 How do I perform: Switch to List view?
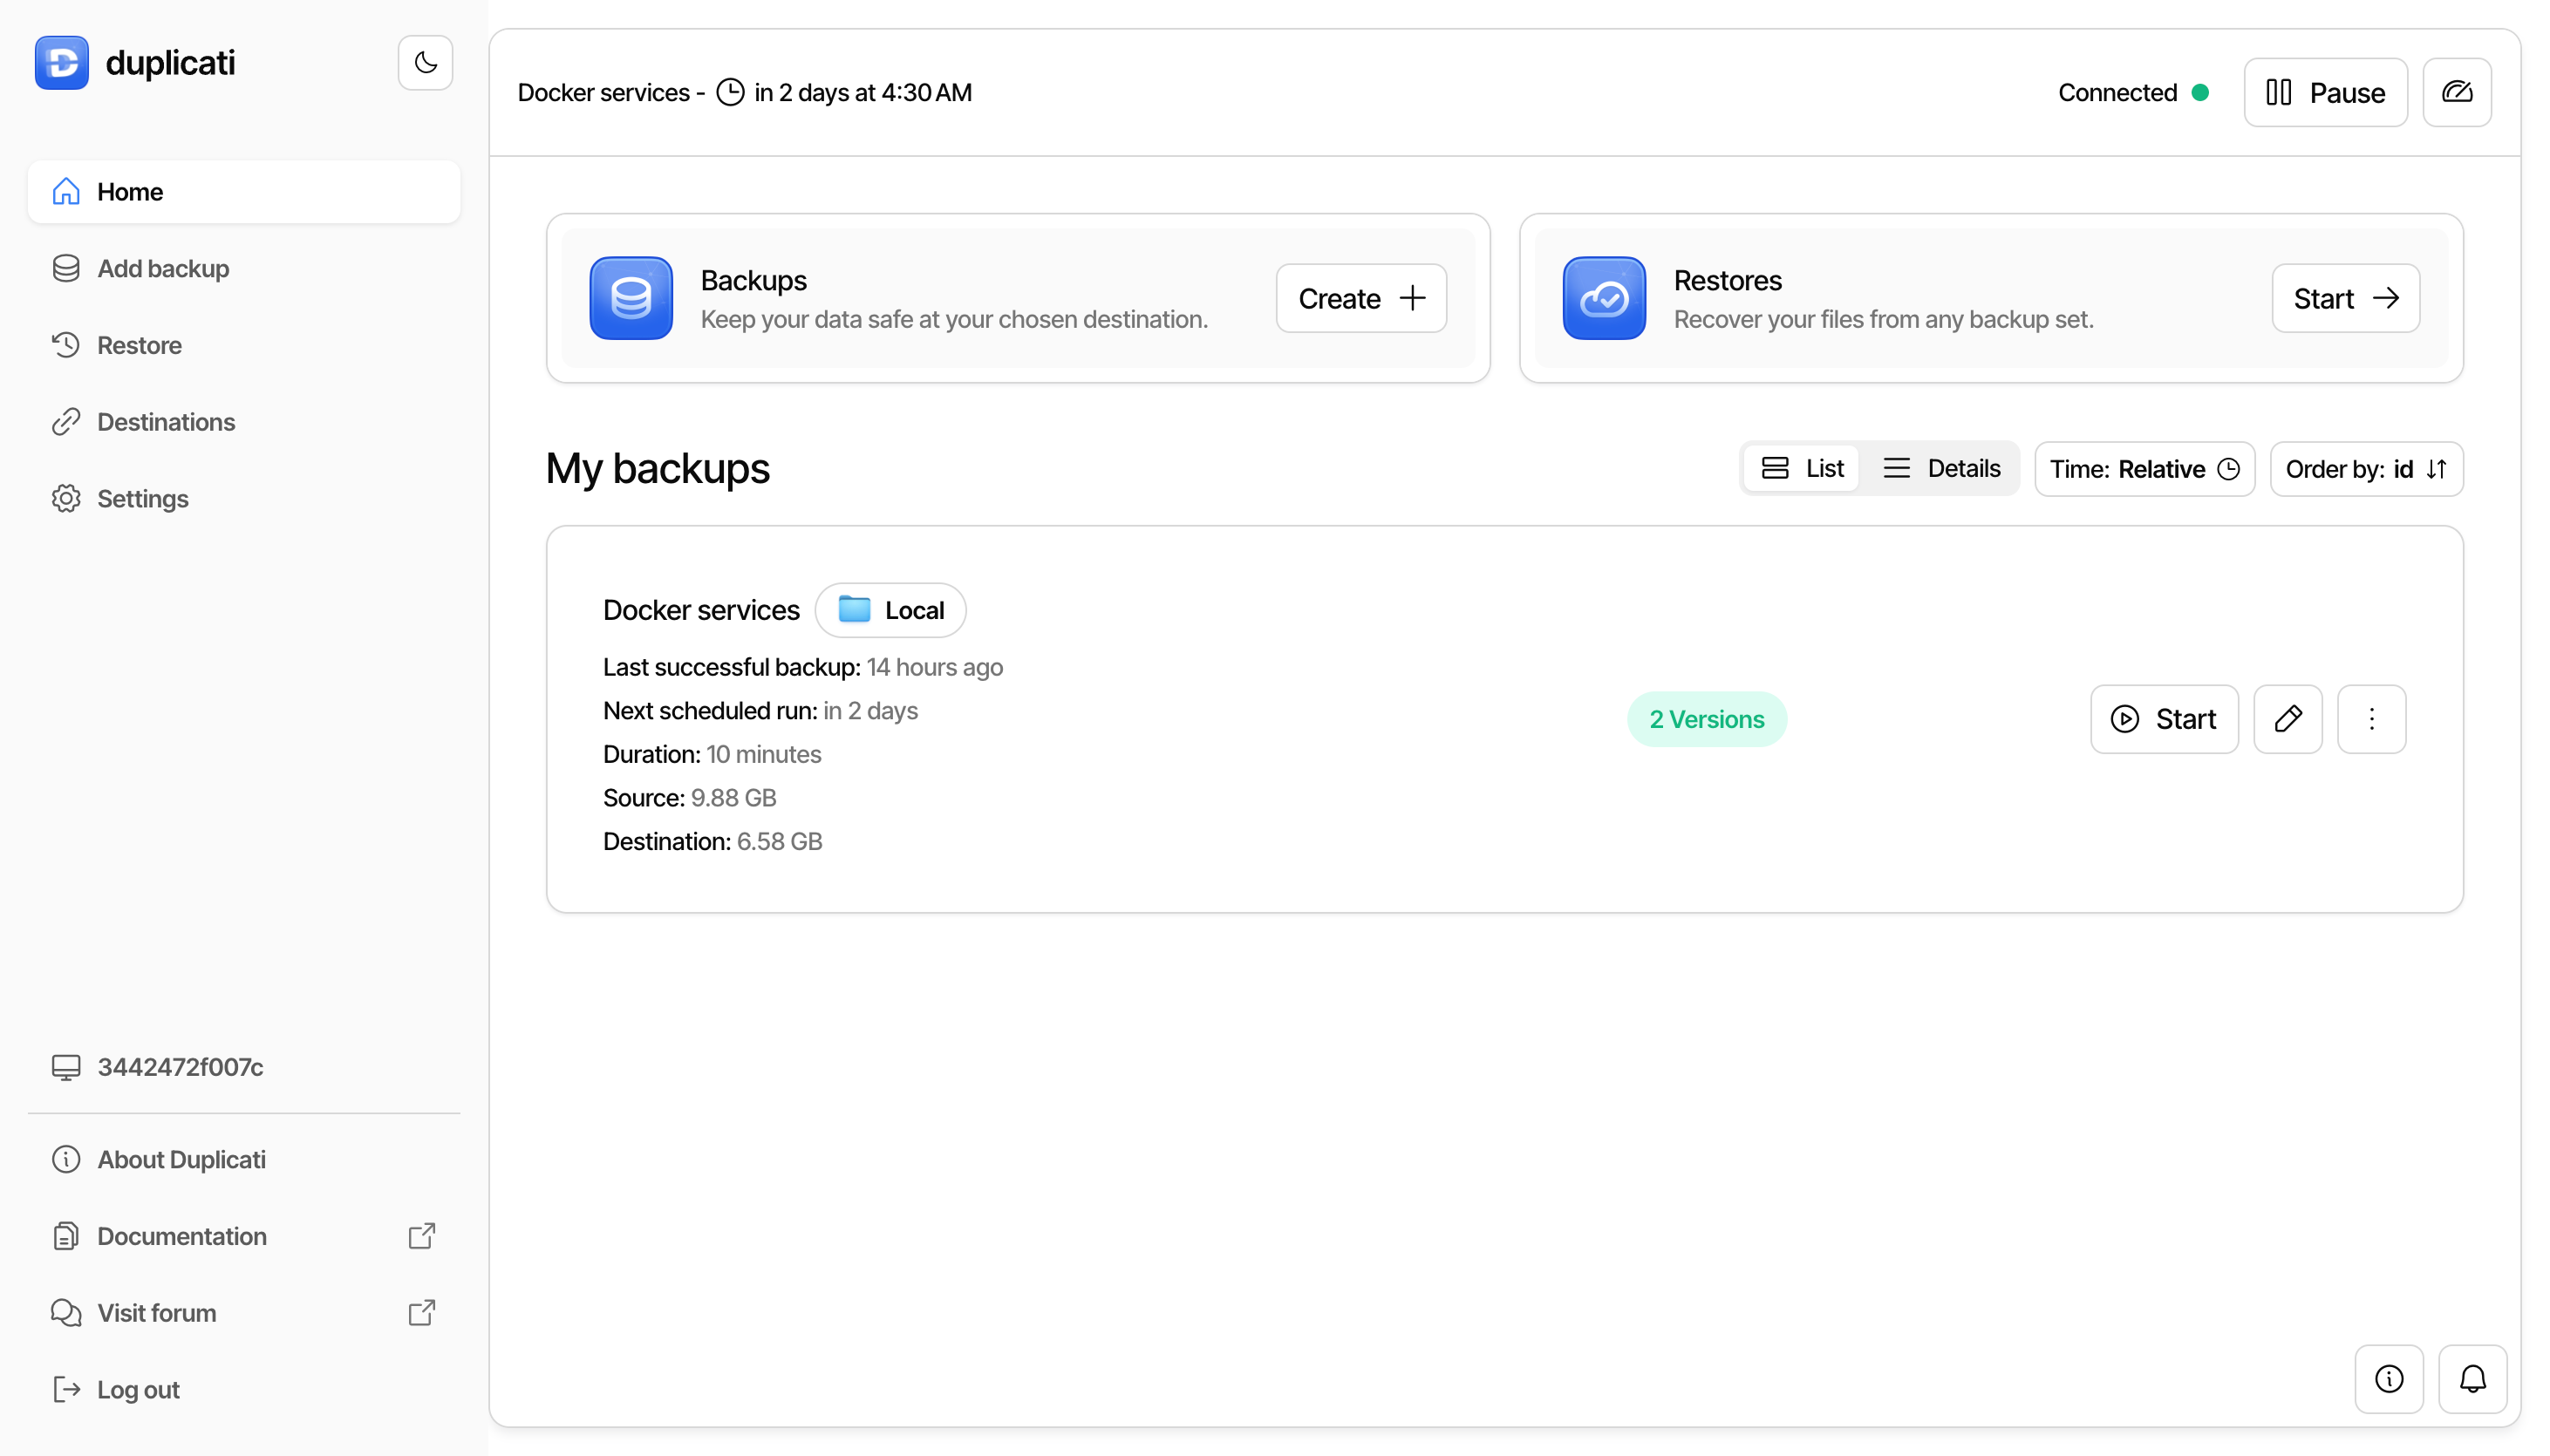(x=1801, y=468)
